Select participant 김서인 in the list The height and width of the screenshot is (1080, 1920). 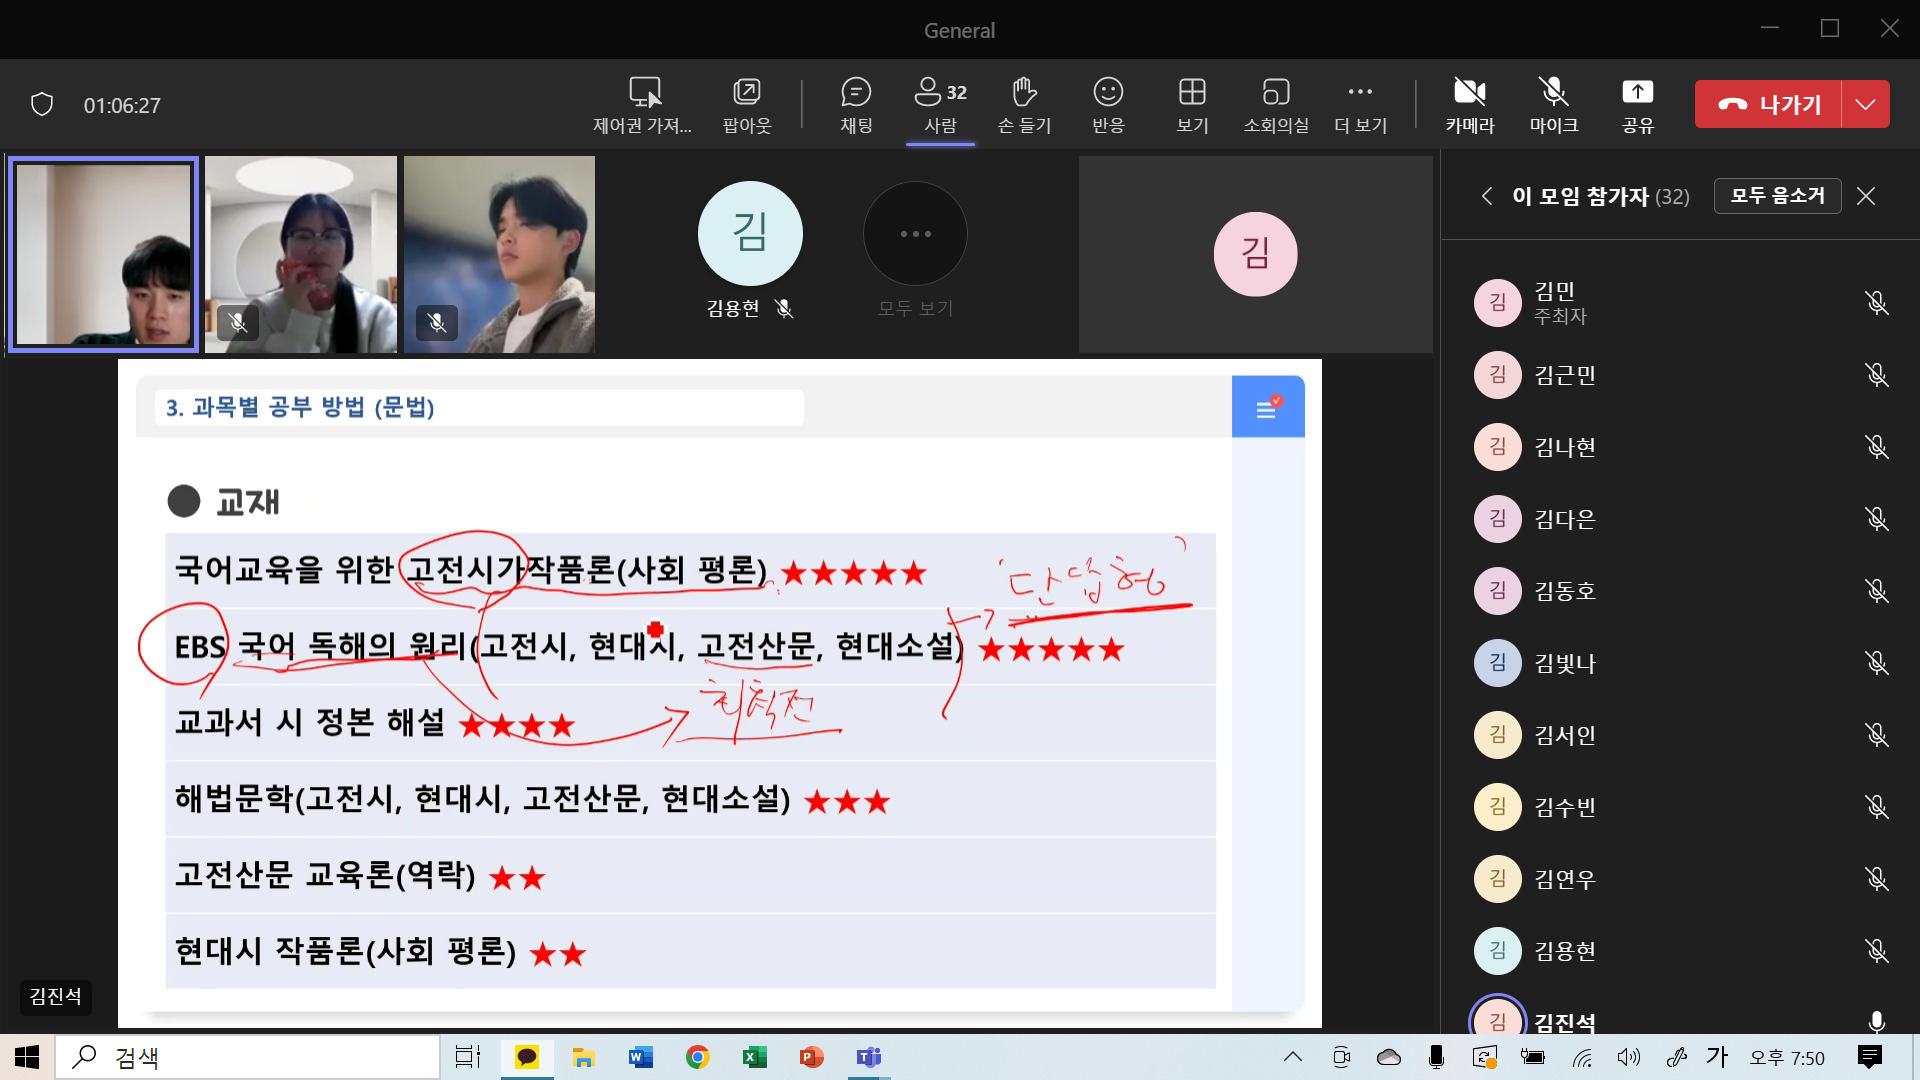(x=1565, y=735)
